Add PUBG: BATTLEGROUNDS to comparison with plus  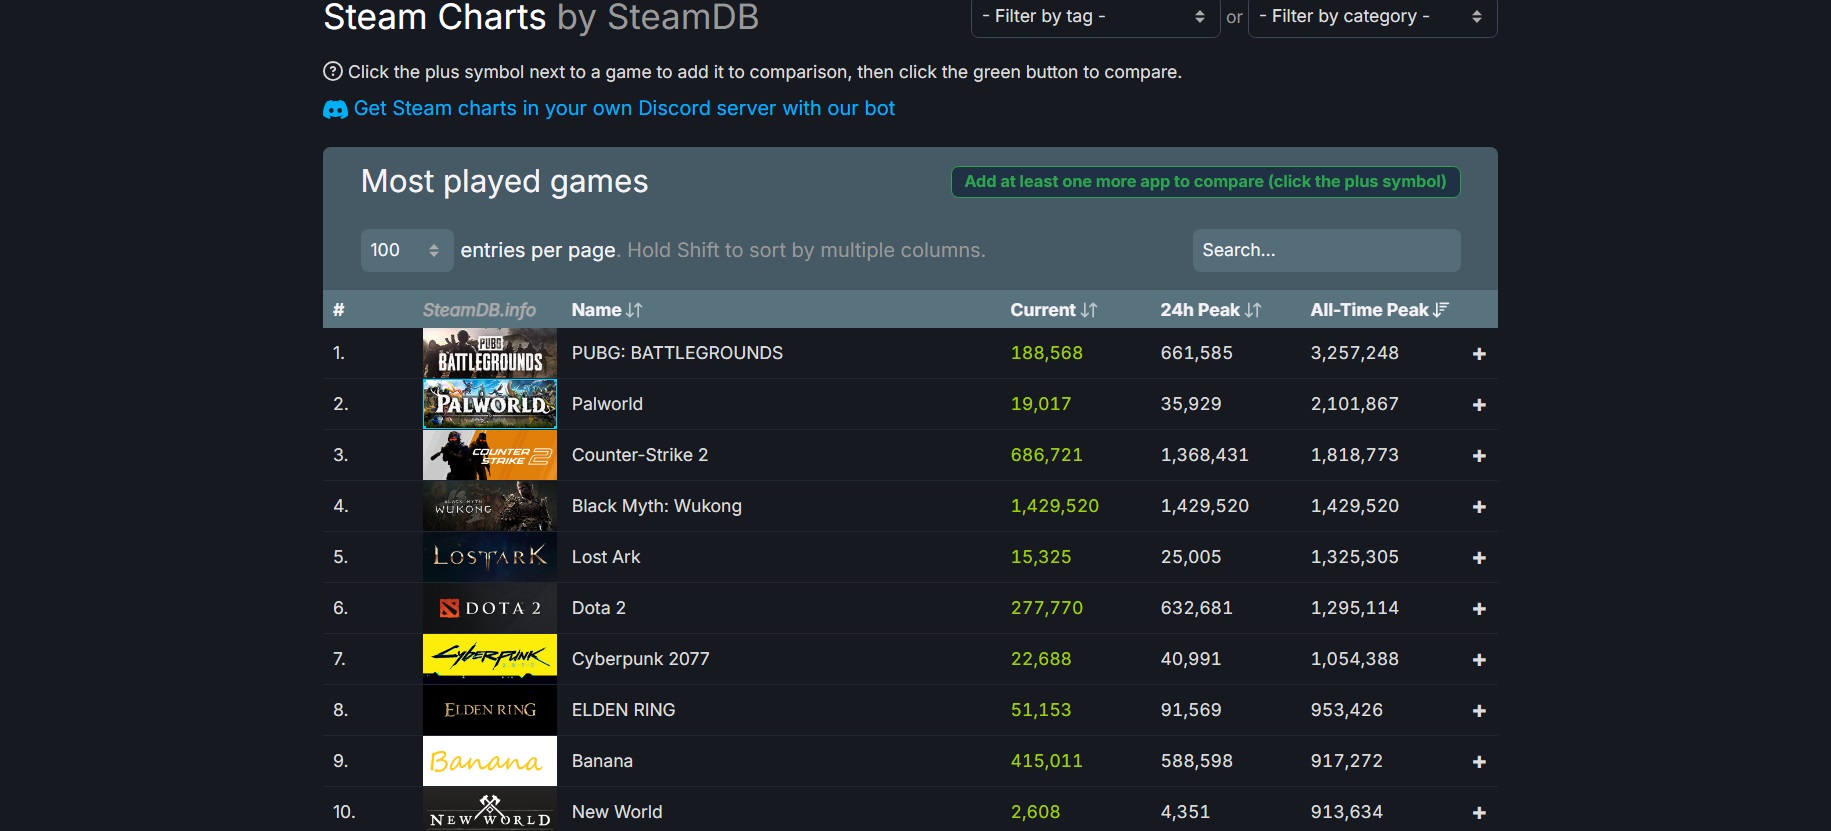pos(1479,354)
